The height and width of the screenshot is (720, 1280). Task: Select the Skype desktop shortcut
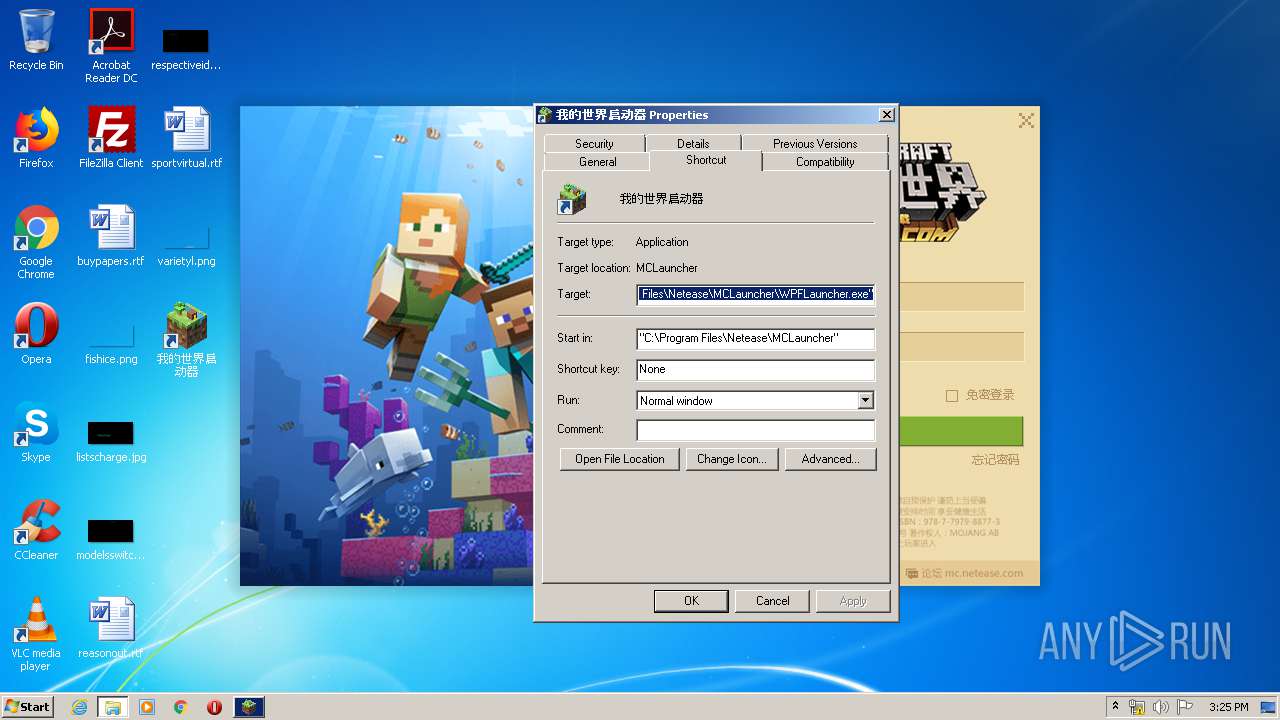36,432
